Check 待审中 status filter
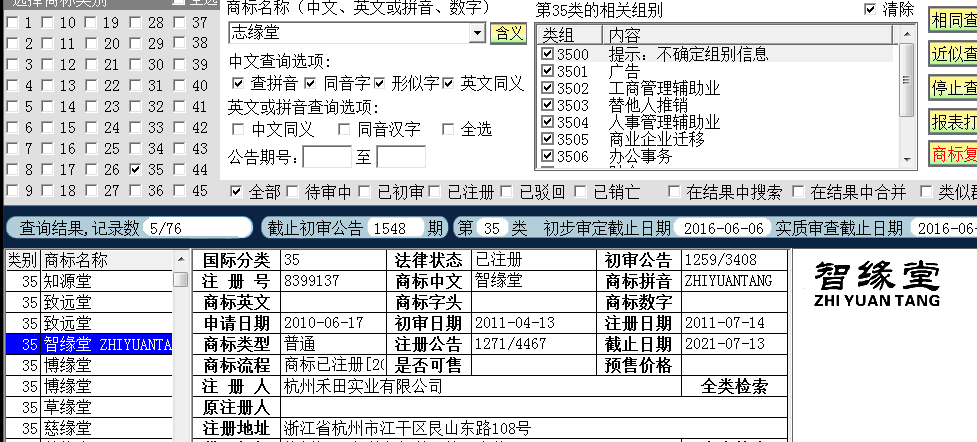Screen dimensions: 977x442 [293, 191]
